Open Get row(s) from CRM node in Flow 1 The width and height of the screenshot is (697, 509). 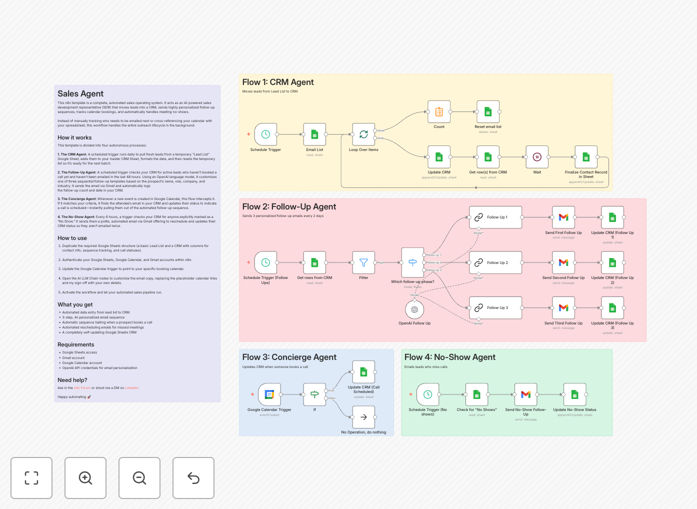coord(488,157)
